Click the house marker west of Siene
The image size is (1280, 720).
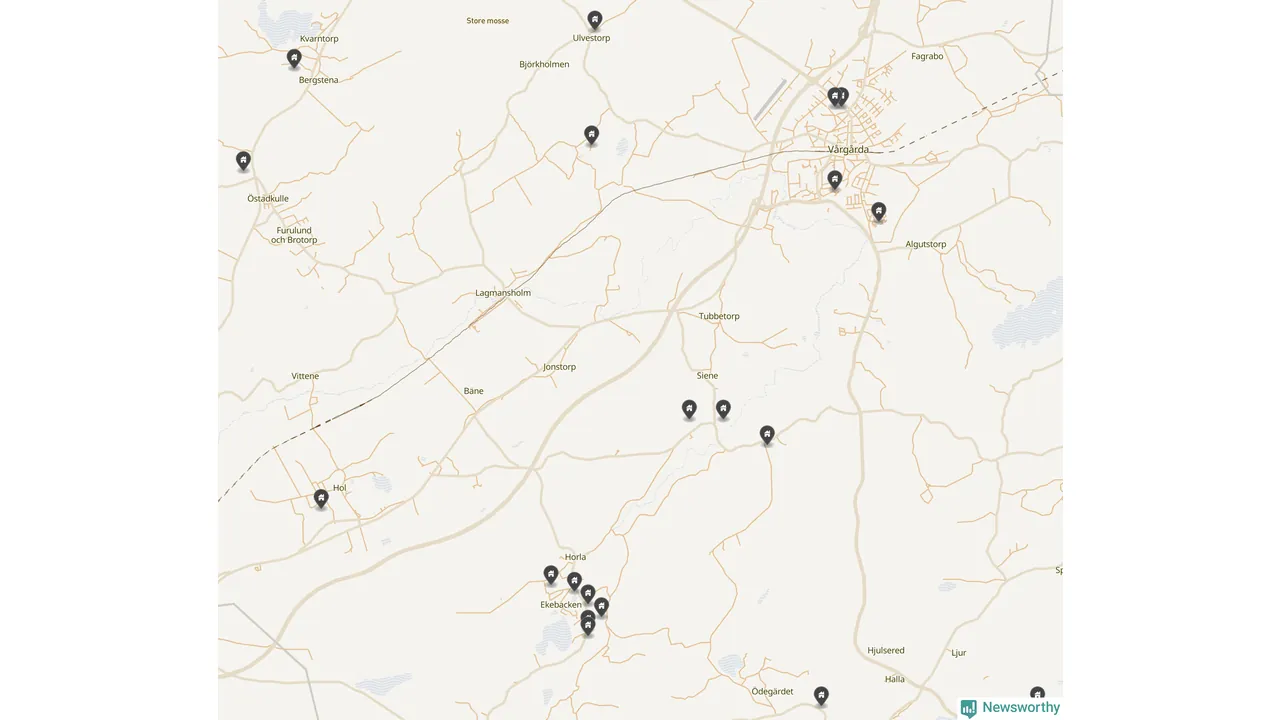(x=689, y=408)
